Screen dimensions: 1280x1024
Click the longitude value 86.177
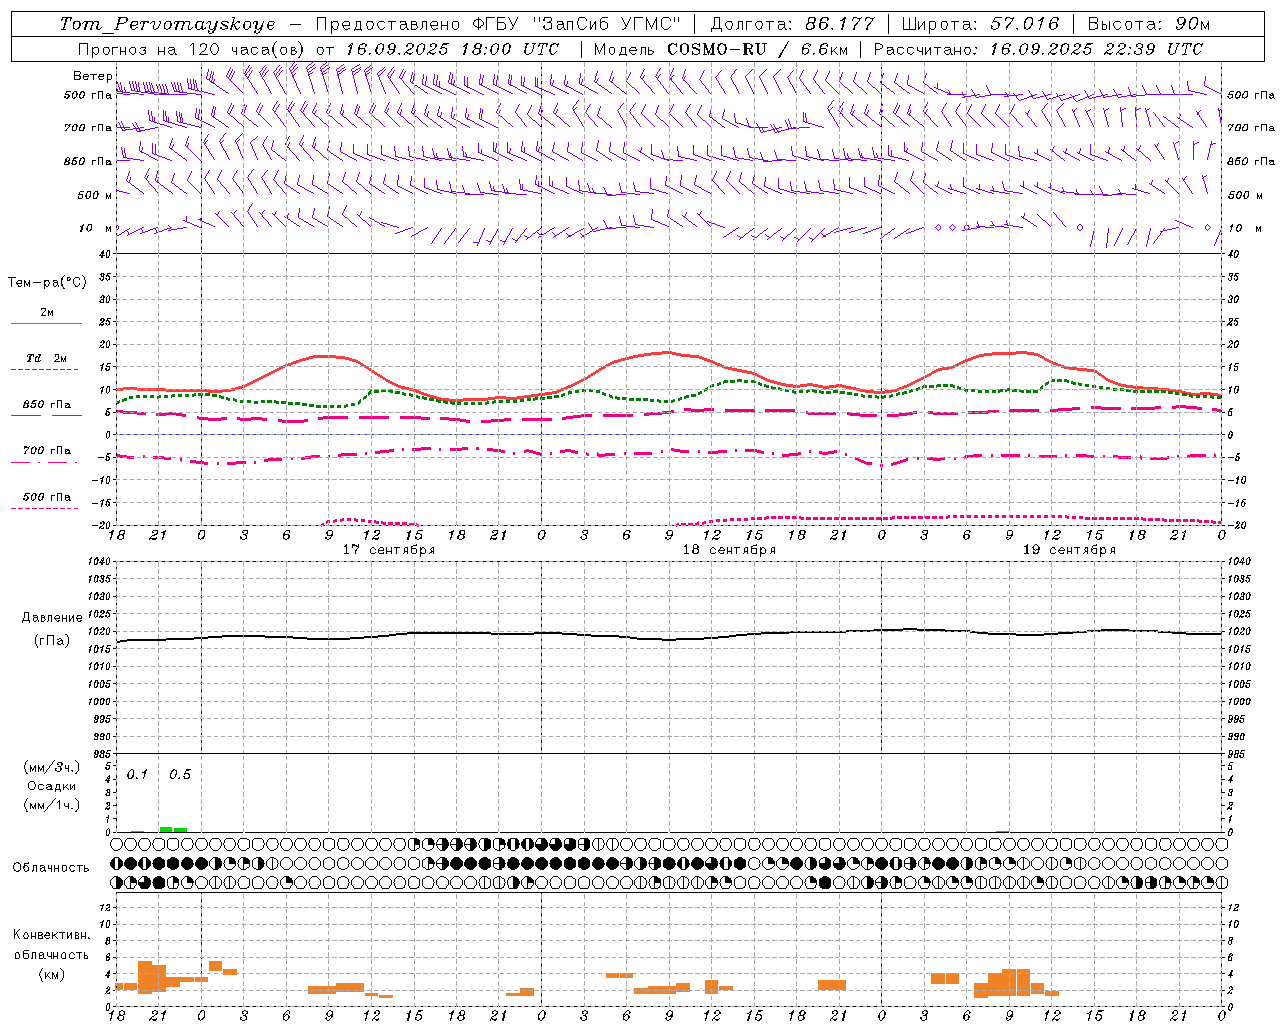tap(841, 24)
